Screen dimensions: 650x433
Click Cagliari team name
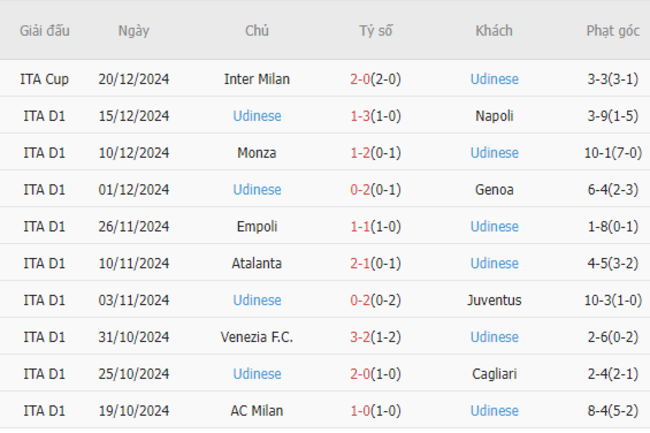pos(494,374)
